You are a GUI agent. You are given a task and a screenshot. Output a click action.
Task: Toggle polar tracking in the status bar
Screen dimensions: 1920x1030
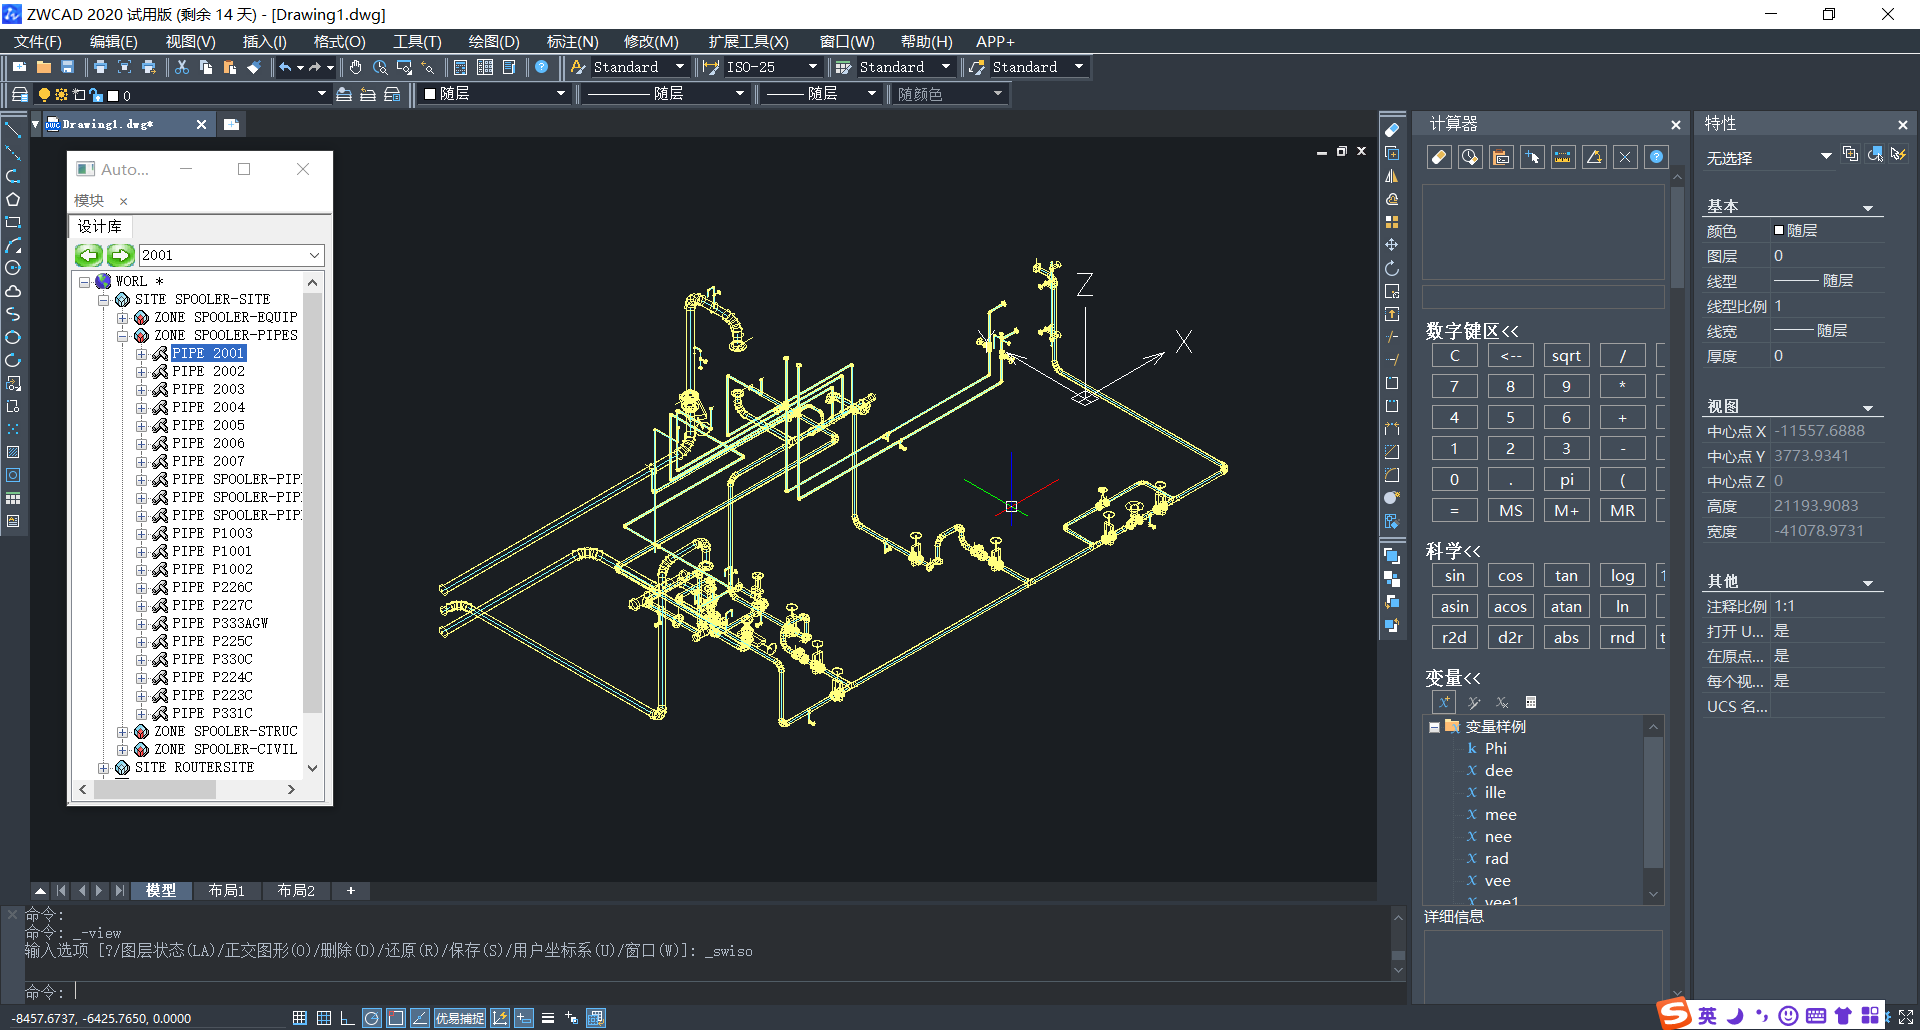coord(371,1018)
